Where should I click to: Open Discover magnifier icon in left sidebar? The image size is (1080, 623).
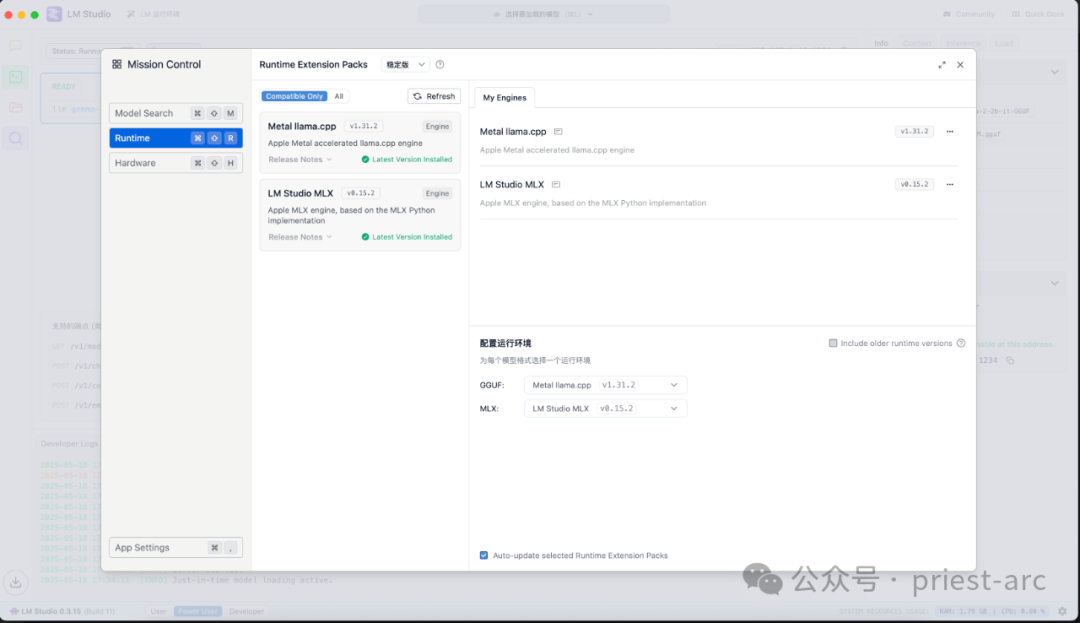pos(15,138)
